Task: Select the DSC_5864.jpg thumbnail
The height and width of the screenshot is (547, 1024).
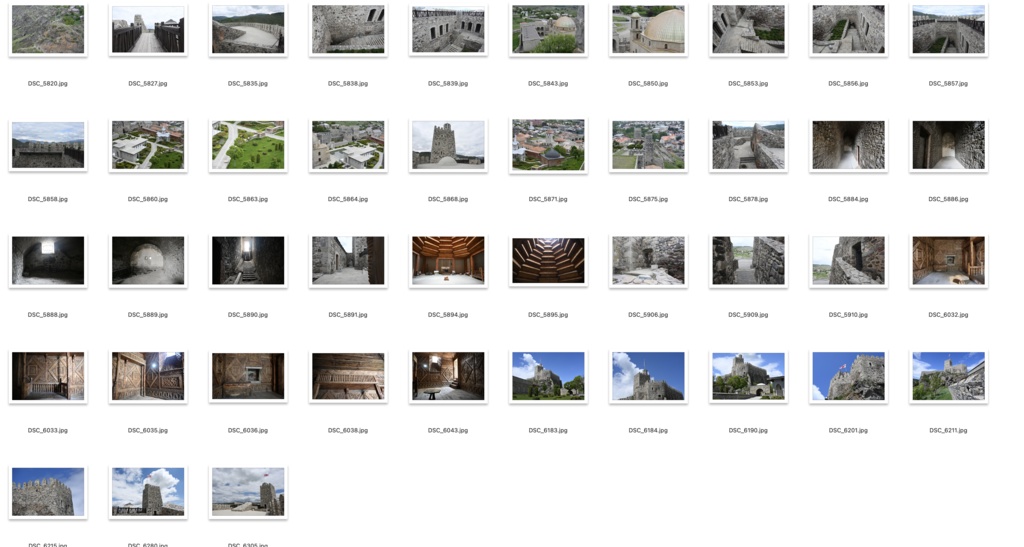Action: coord(347,145)
